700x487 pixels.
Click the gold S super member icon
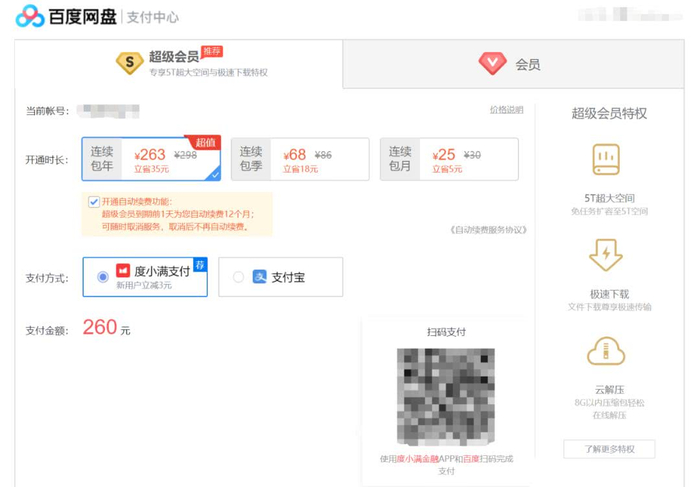129,63
